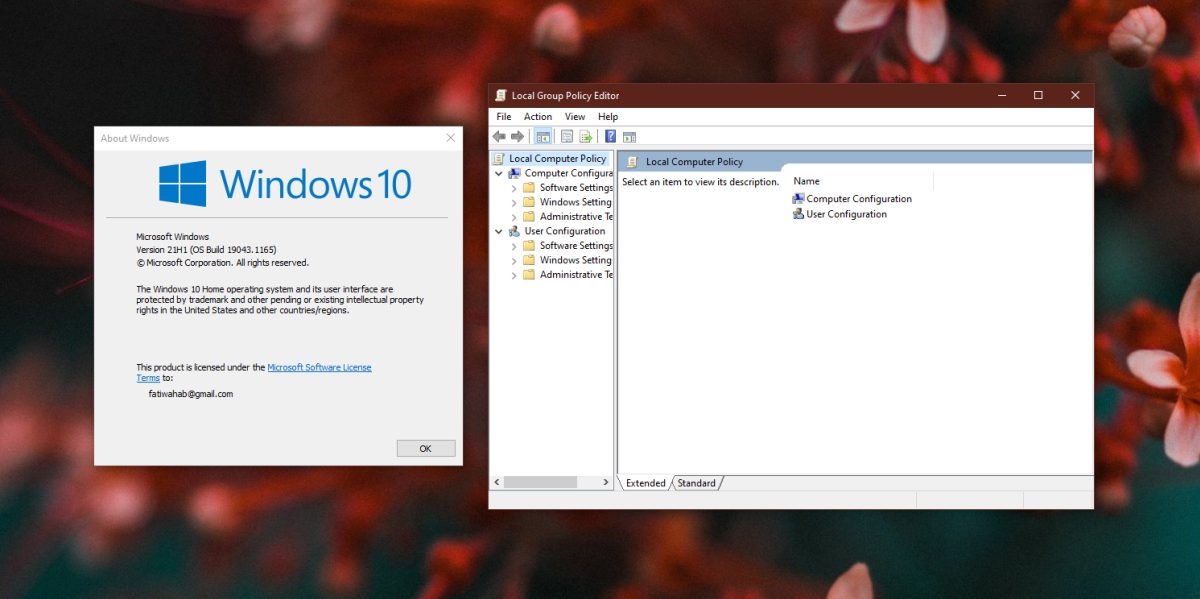Click the Export List toolbar icon
Image resolution: width=1200 pixels, height=599 pixels.
586,136
